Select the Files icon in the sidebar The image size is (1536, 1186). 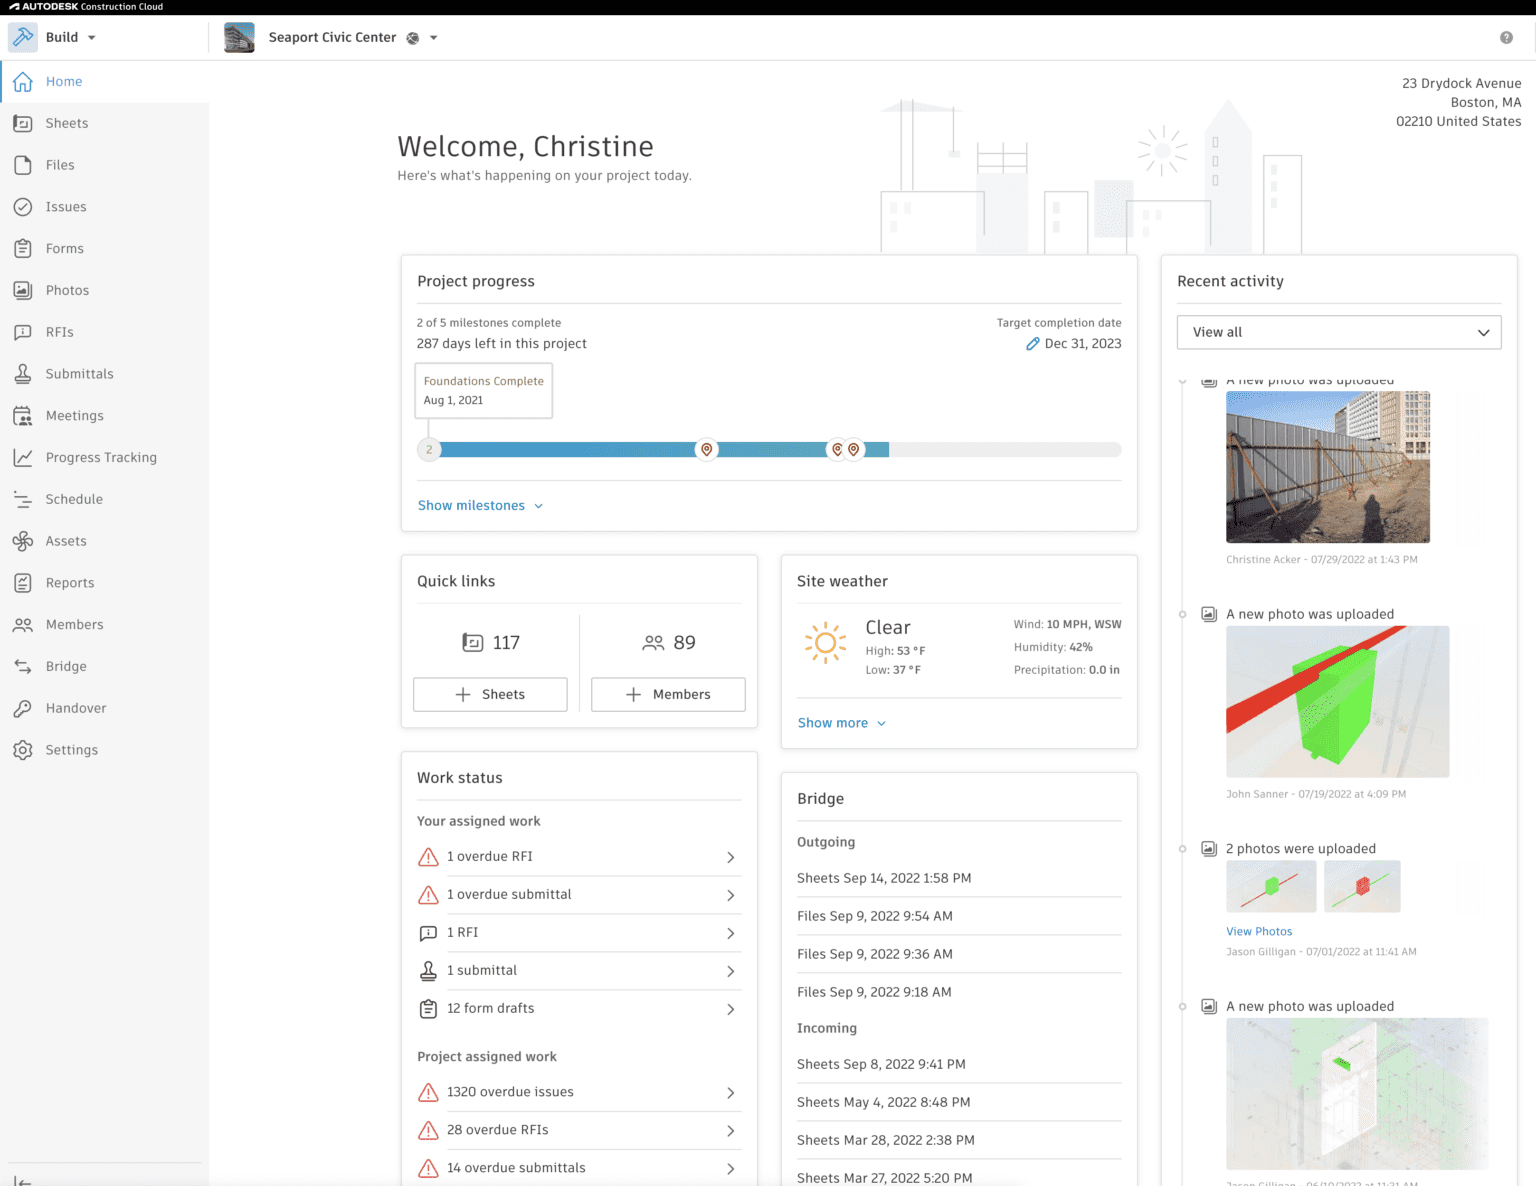[x=59, y=164]
